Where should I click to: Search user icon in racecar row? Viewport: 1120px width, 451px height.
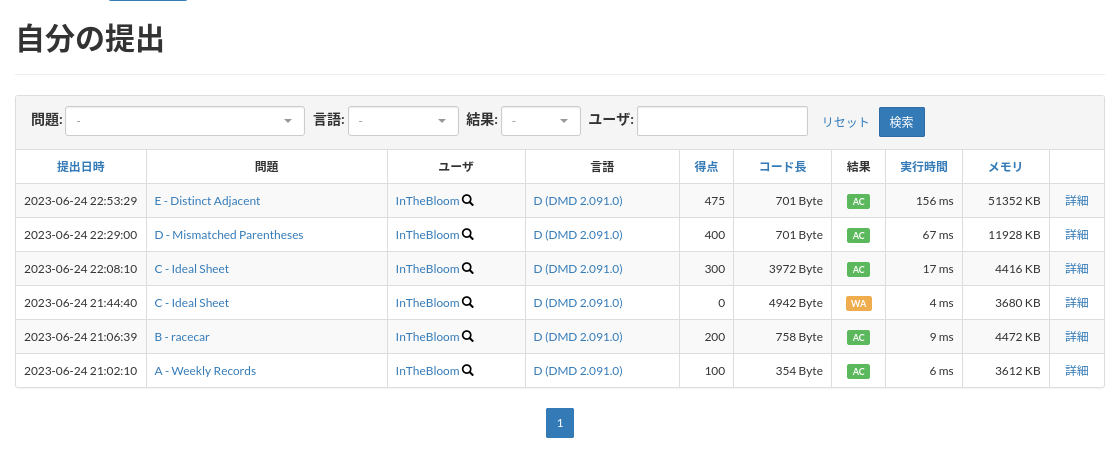coord(468,337)
